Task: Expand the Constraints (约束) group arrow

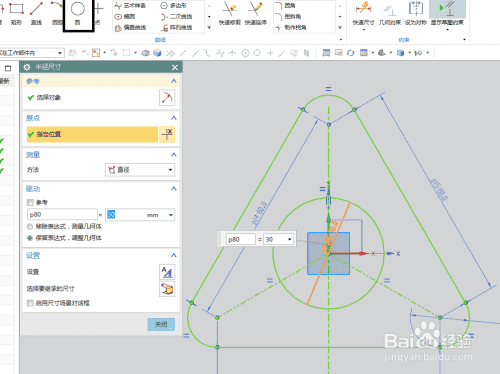Action: (x=464, y=40)
